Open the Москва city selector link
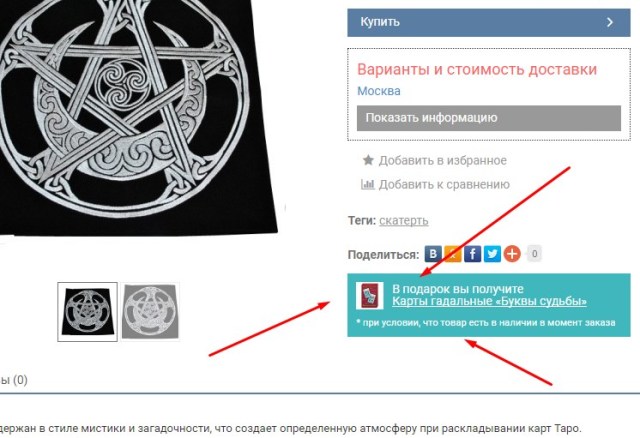Screen dimensions: 640x438 tap(379, 91)
